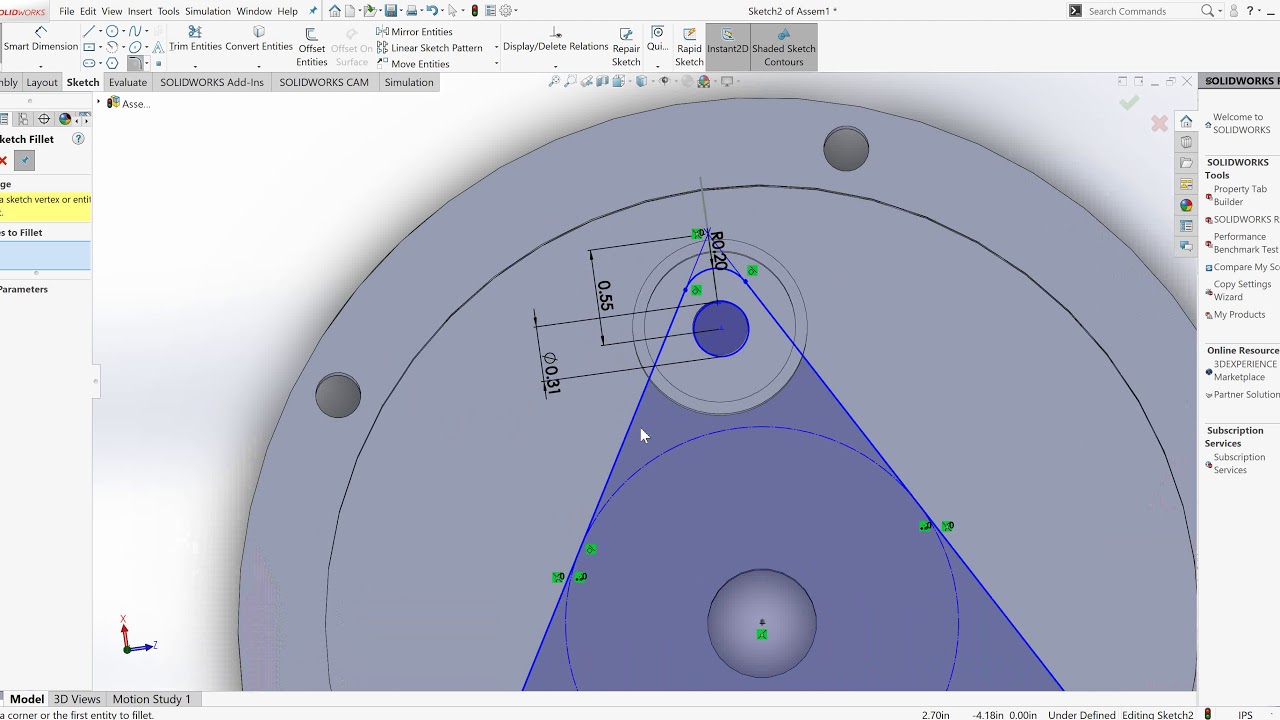
Task: Expand Linear Sketch Pattern dropdown arrow
Action: [496, 47]
